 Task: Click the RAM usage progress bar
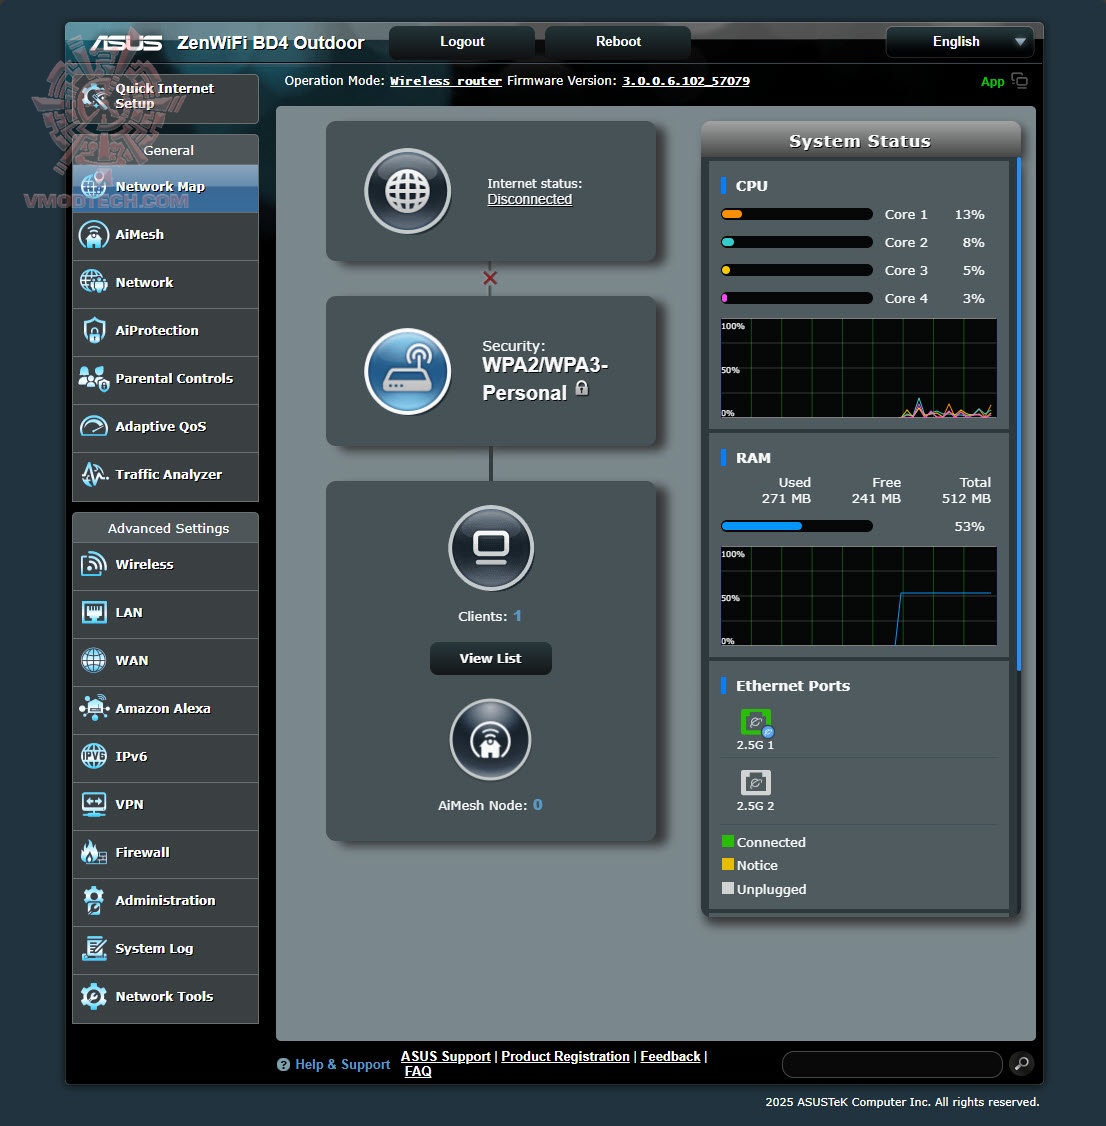[x=796, y=526]
